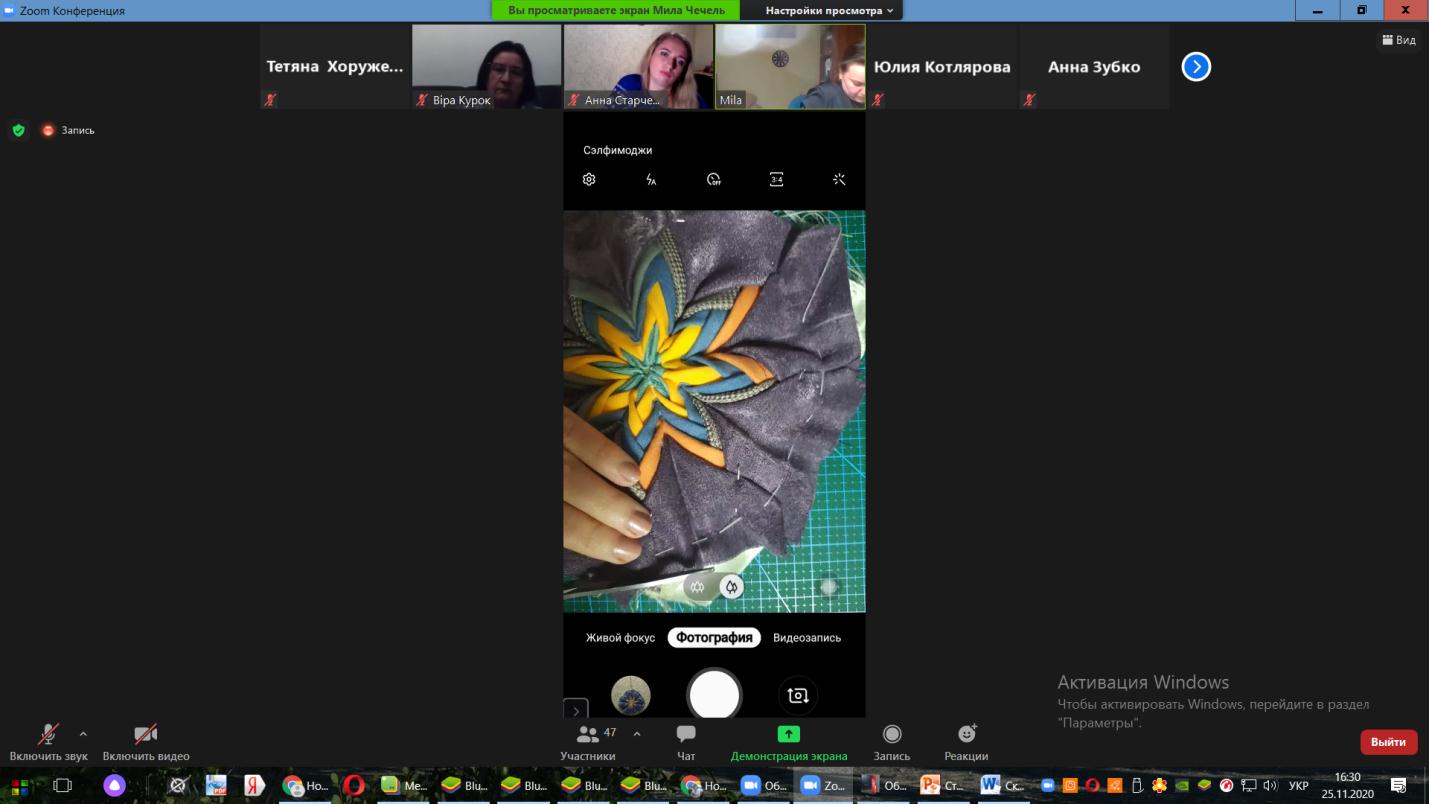Open the Чат chat panel
Screen dimensions: 1429x804
[x=686, y=743]
